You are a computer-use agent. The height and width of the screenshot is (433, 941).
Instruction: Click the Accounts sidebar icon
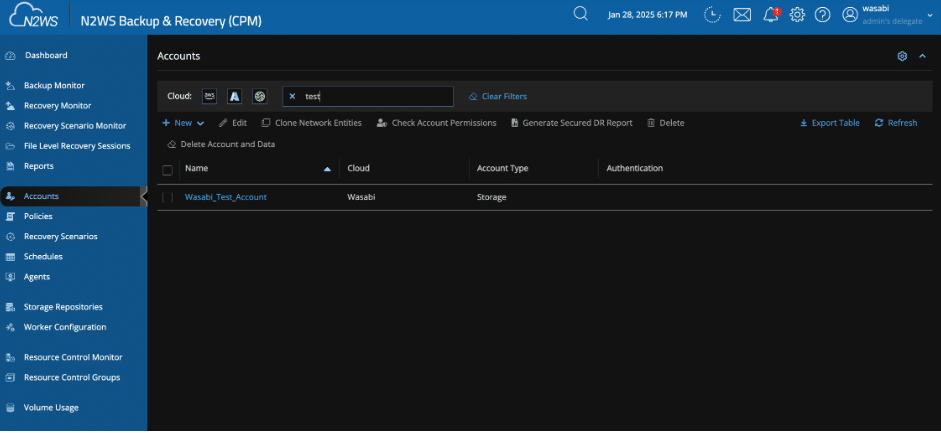click(x=10, y=197)
